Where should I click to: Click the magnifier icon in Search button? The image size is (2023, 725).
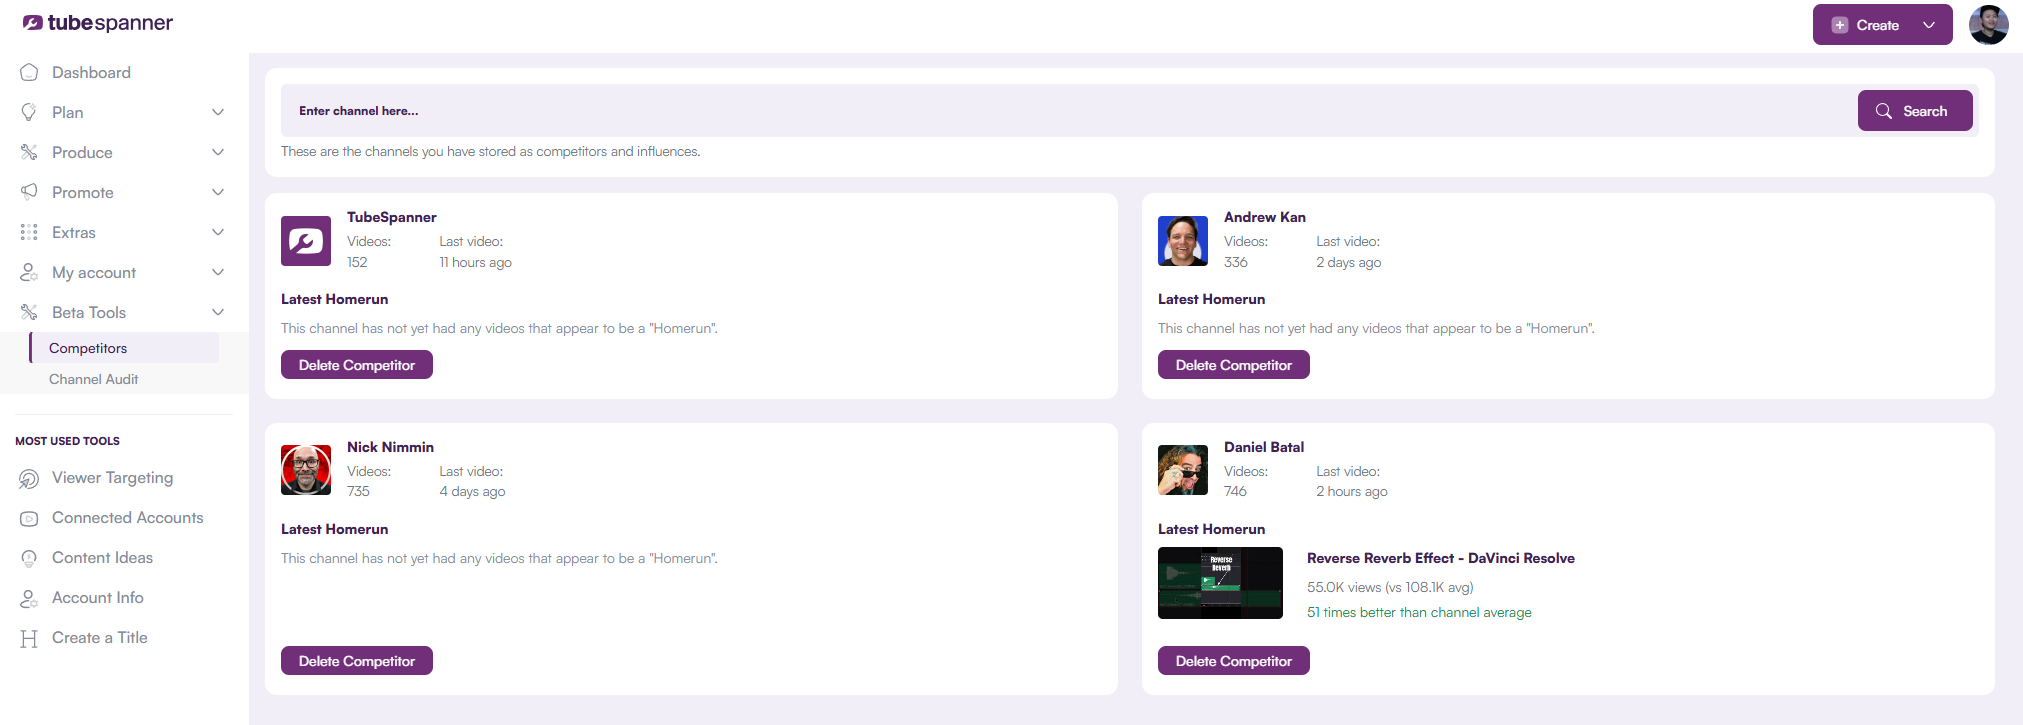[x=1884, y=111]
